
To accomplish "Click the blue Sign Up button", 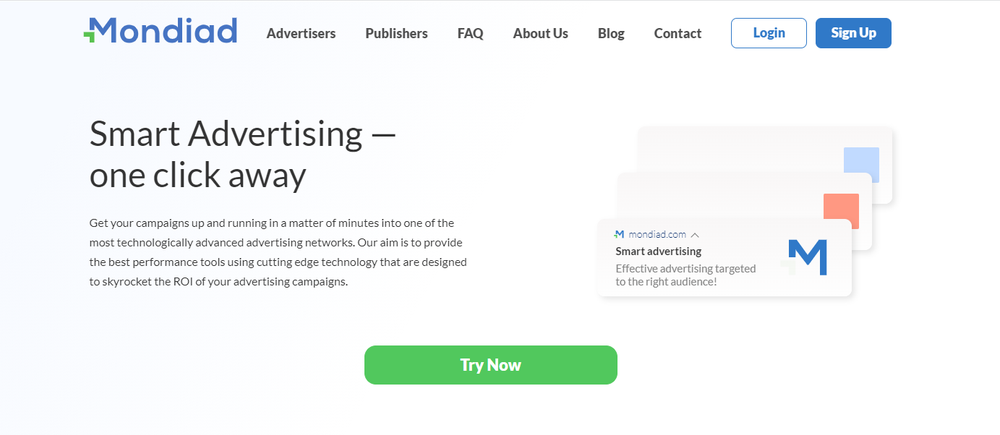I will click(853, 33).
